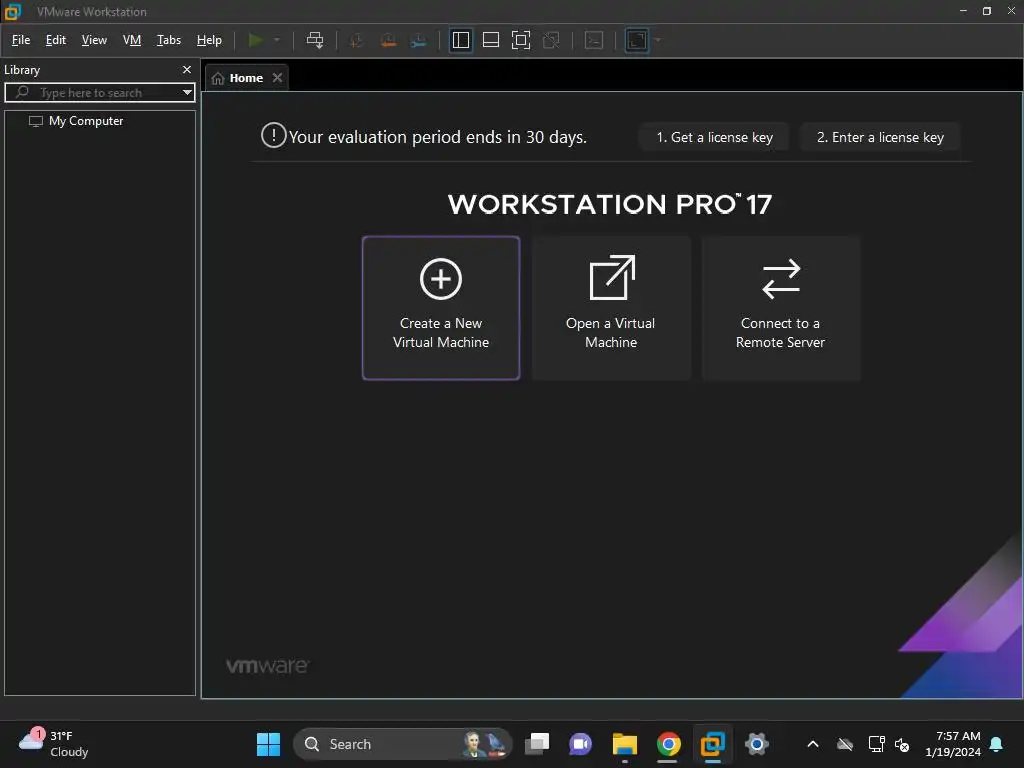Viewport: 1024px width, 768px height.
Task: Click the evaluation warning exclamation icon
Action: point(274,136)
